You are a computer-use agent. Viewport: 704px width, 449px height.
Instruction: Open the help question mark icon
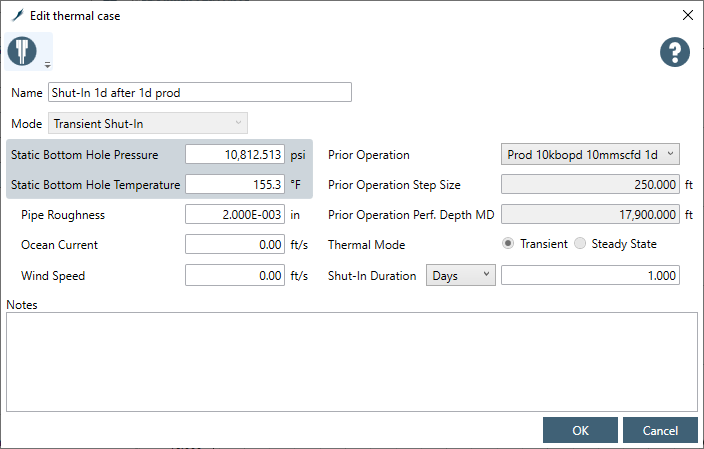675,52
